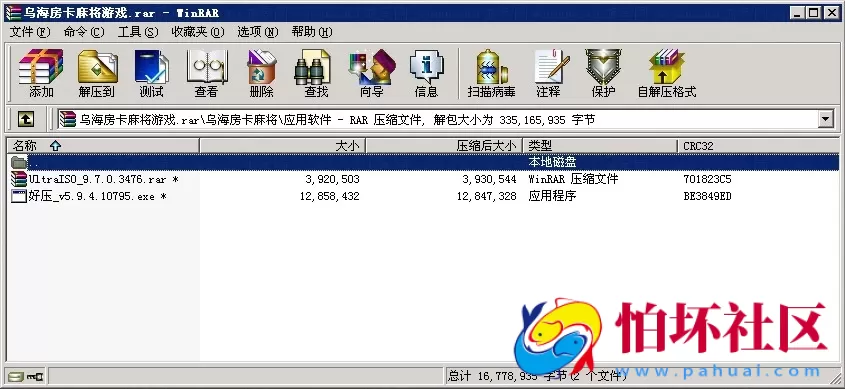Viewport: 845px width, 389px height.
Task: Click the 添加 (Add) toolbar icon
Action: [x=41, y=73]
